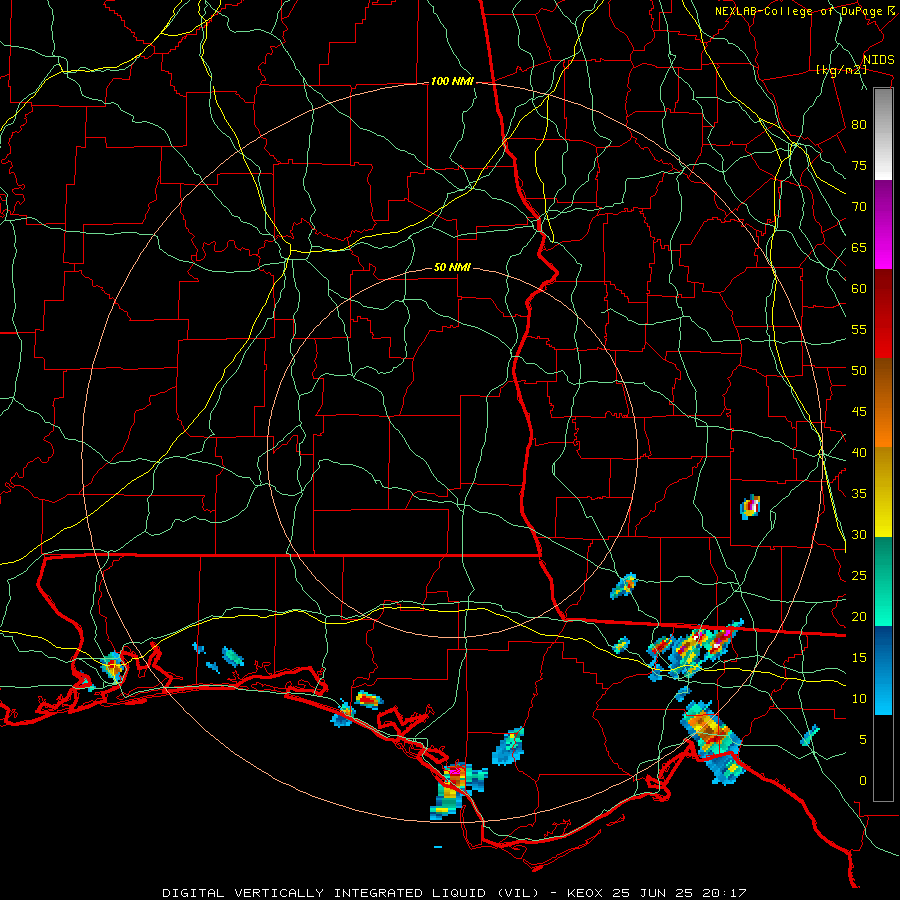
Task: Click the "15" scale value
Action: (859, 658)
